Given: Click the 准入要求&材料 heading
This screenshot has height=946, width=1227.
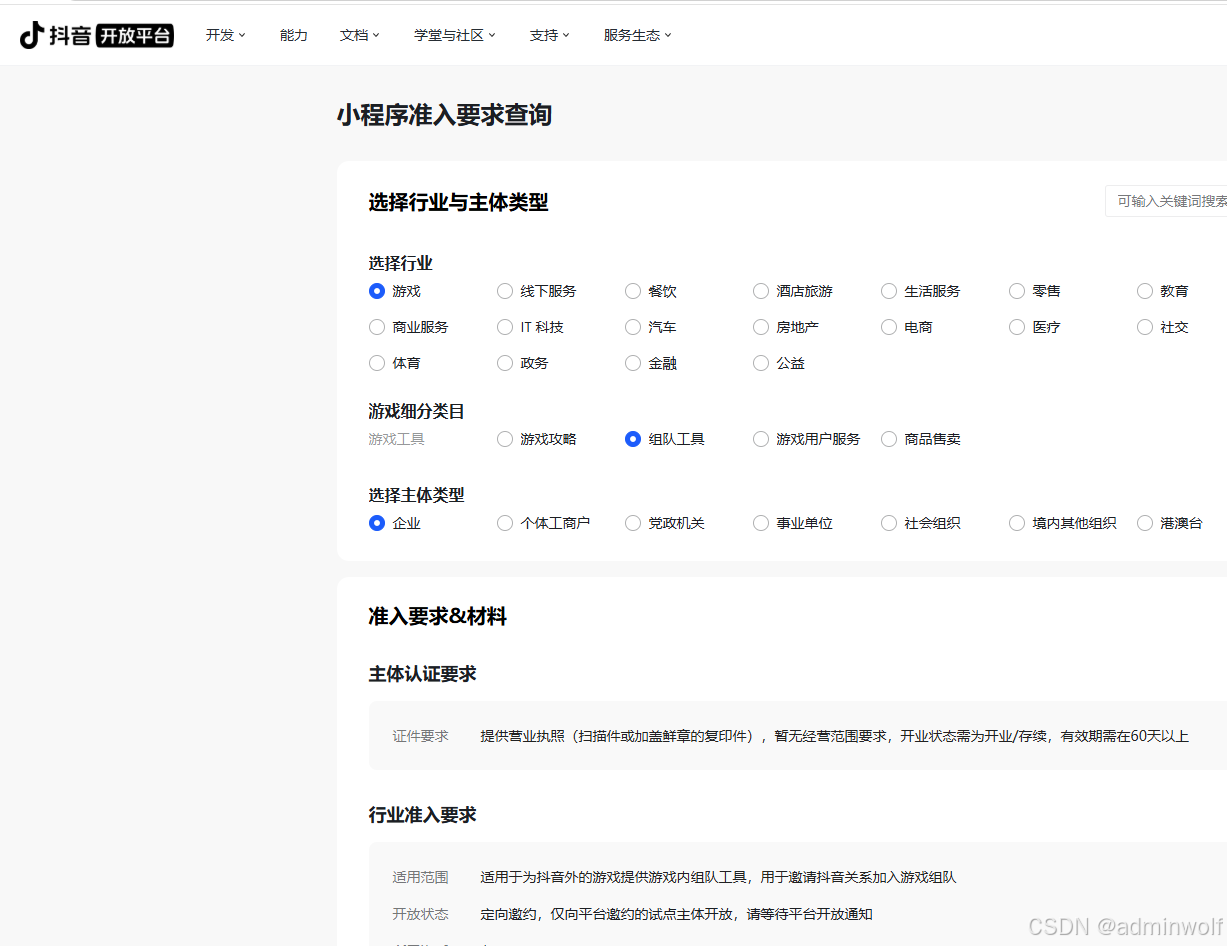Looking at the screenshot, I should coord(437,617).
